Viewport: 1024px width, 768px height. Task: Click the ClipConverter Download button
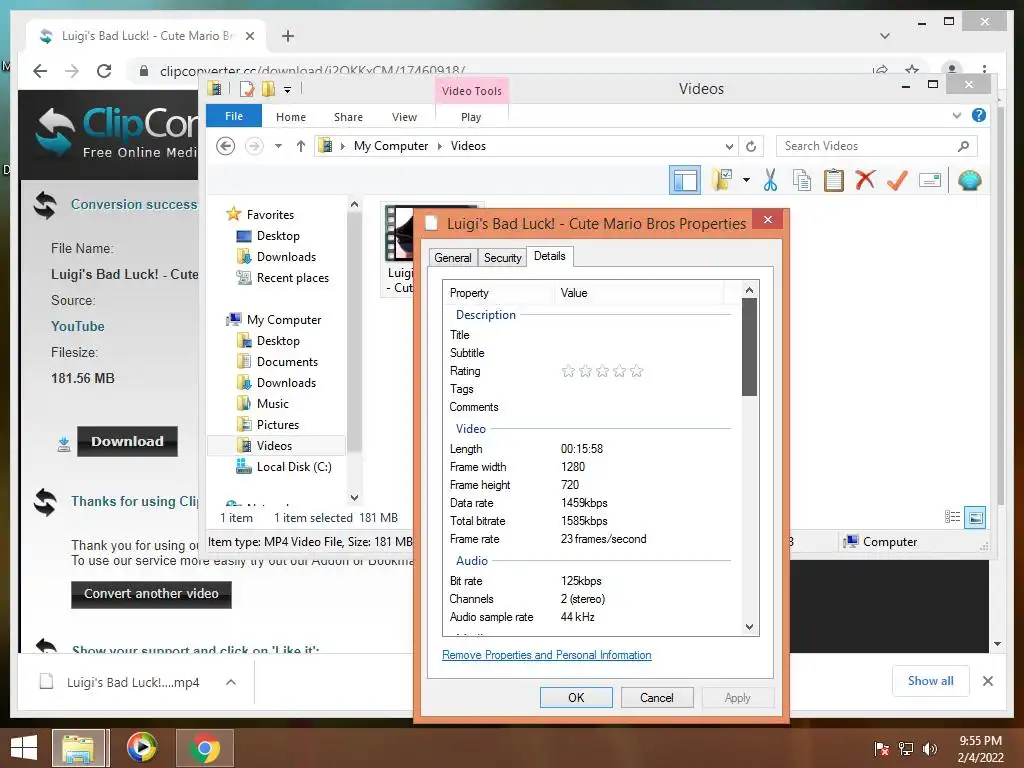[127, 441]
